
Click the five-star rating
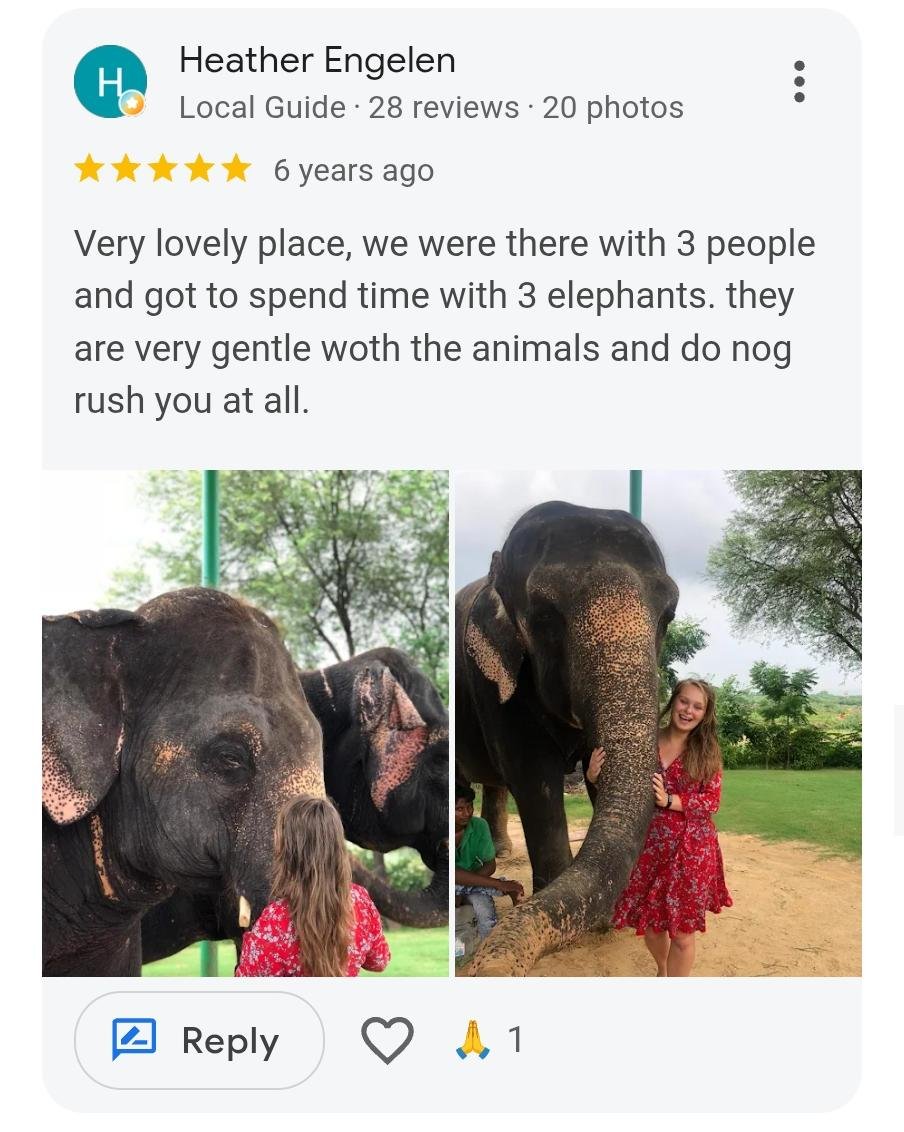point(162,170)
